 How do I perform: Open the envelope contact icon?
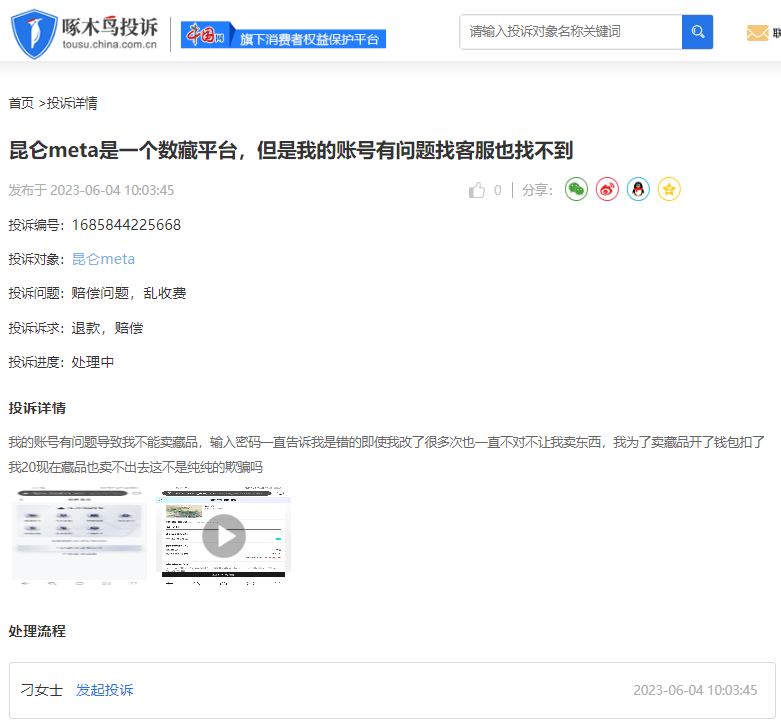[758, 33]
